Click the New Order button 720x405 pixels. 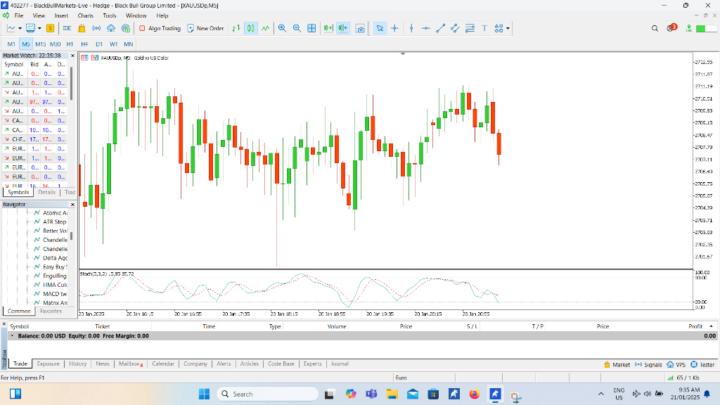pyautogui.click(x=206, y=28)
